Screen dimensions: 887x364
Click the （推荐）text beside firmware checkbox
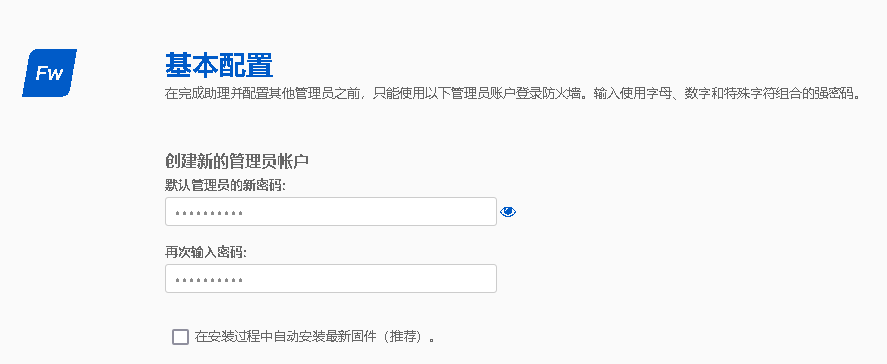tap(404, 337)
